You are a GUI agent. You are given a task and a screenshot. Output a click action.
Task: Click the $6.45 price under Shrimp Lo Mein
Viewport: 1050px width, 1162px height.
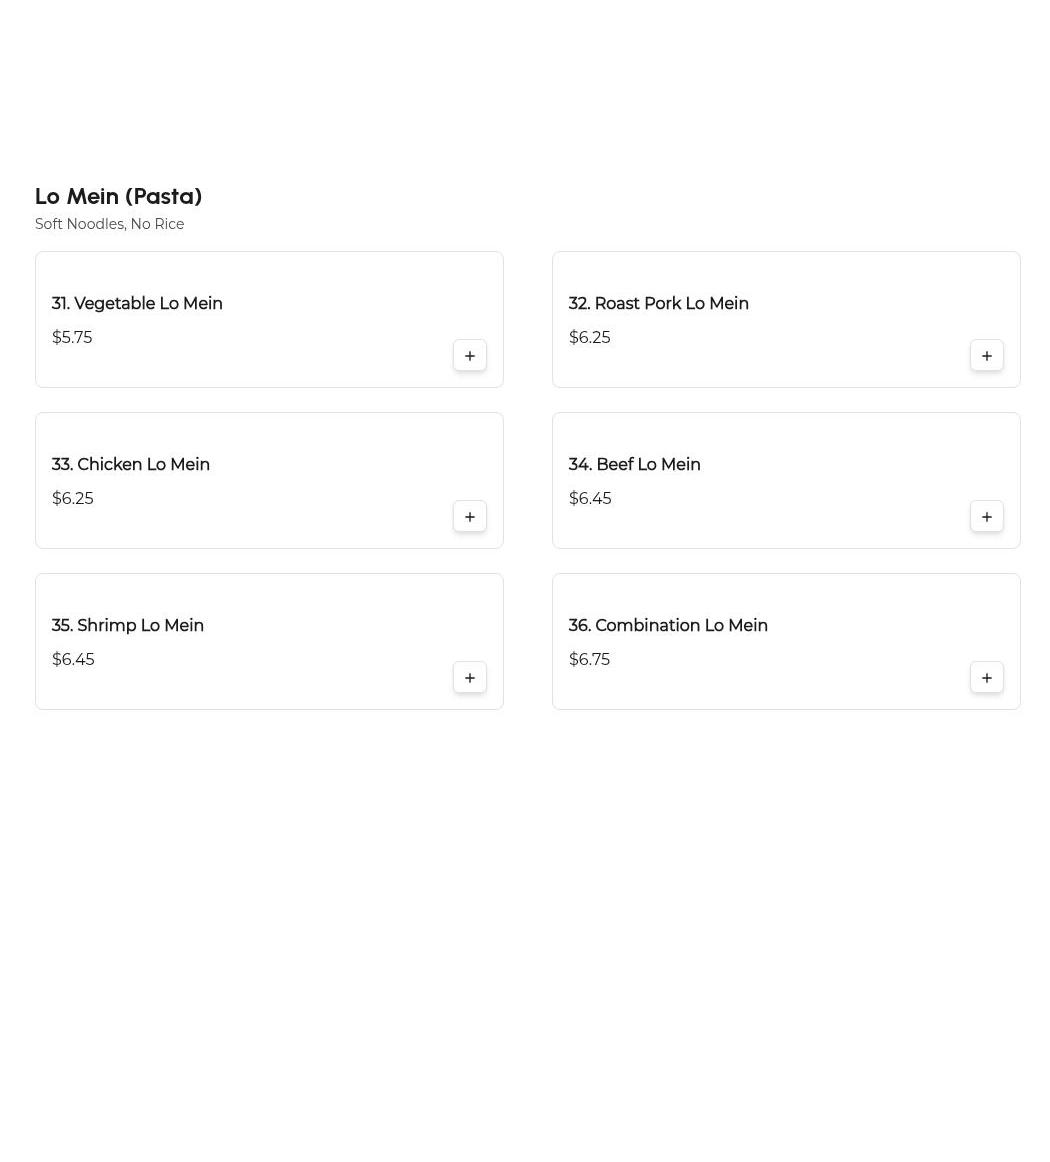pyautogui.click(x=73, y=660)
